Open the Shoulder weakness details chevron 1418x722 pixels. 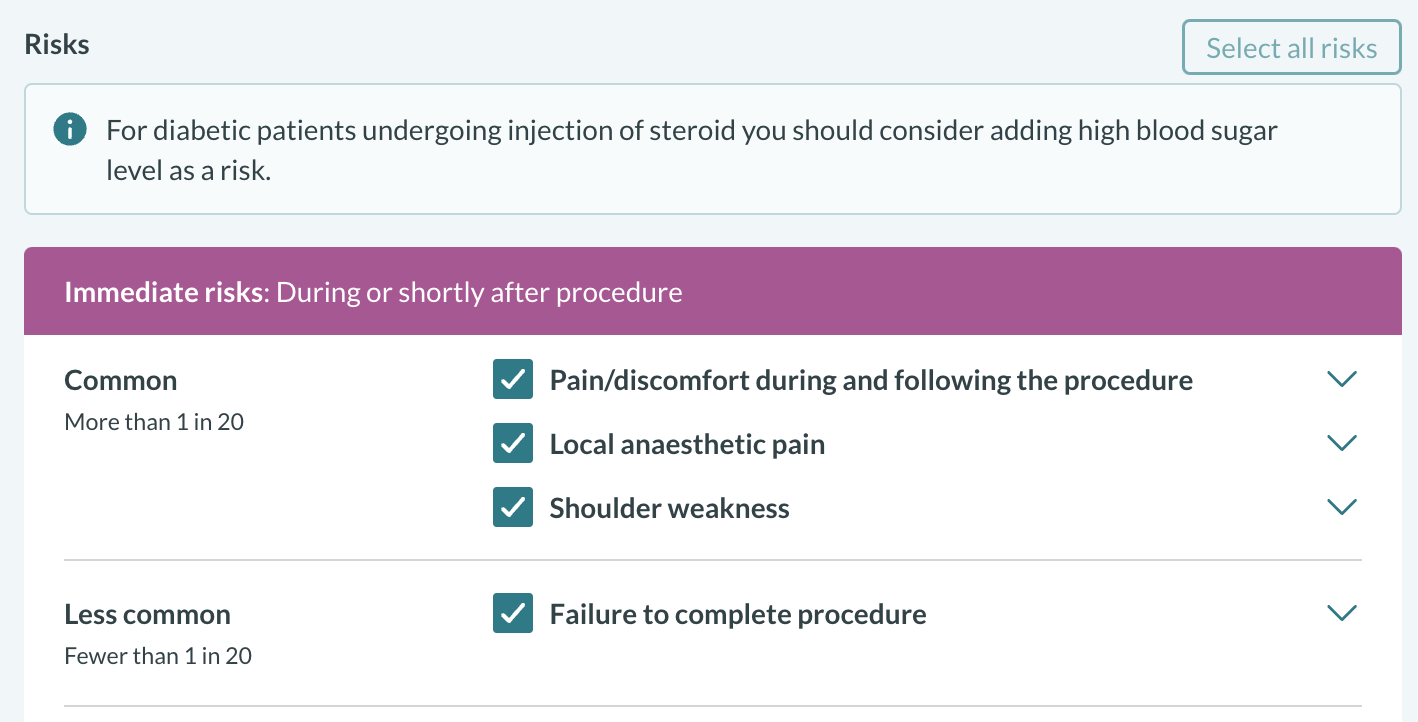(x=1341, y=507)
